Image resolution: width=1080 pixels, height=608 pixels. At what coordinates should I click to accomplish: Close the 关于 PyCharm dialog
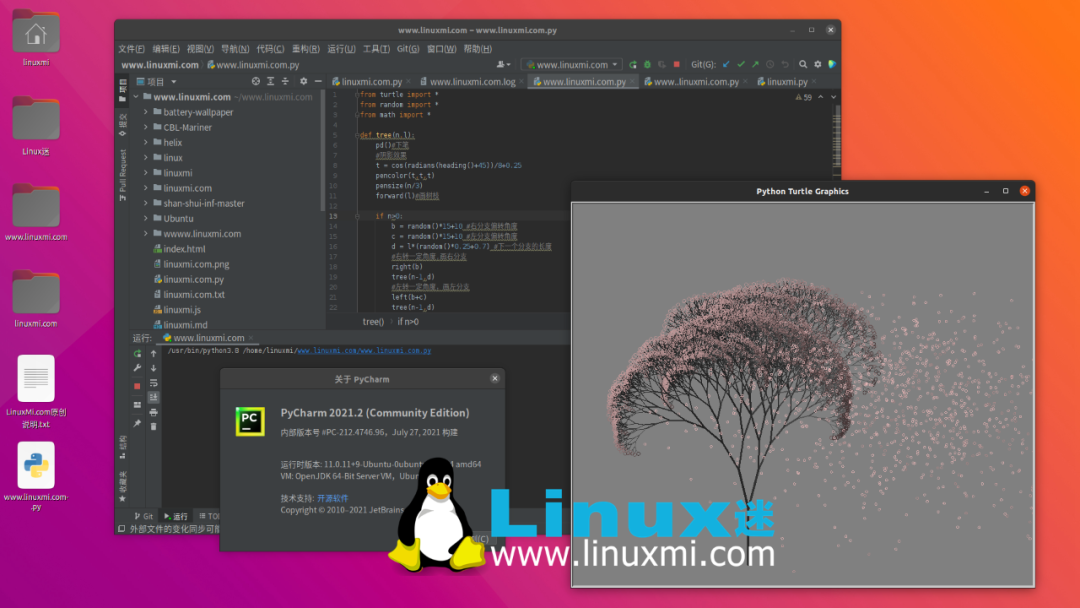pyautogui.click(x=495, y=379)
